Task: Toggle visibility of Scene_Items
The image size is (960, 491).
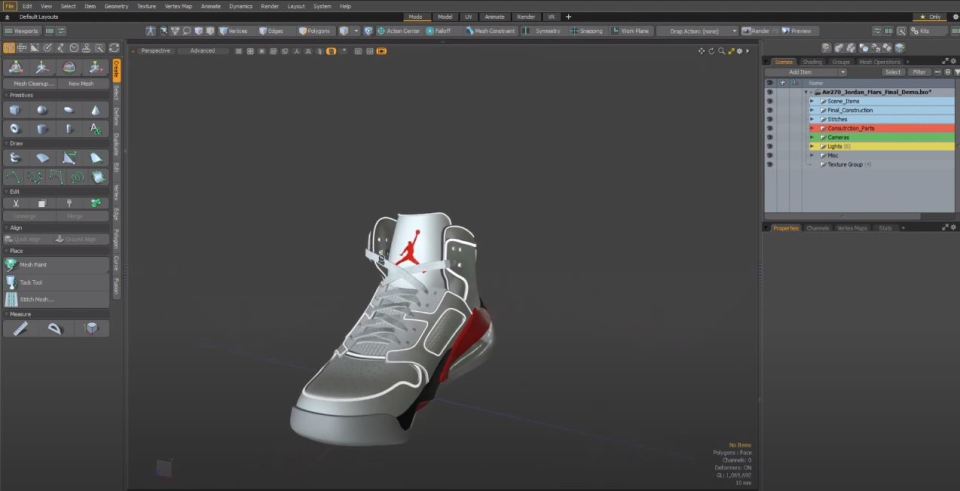Action: tap(770, 101)
